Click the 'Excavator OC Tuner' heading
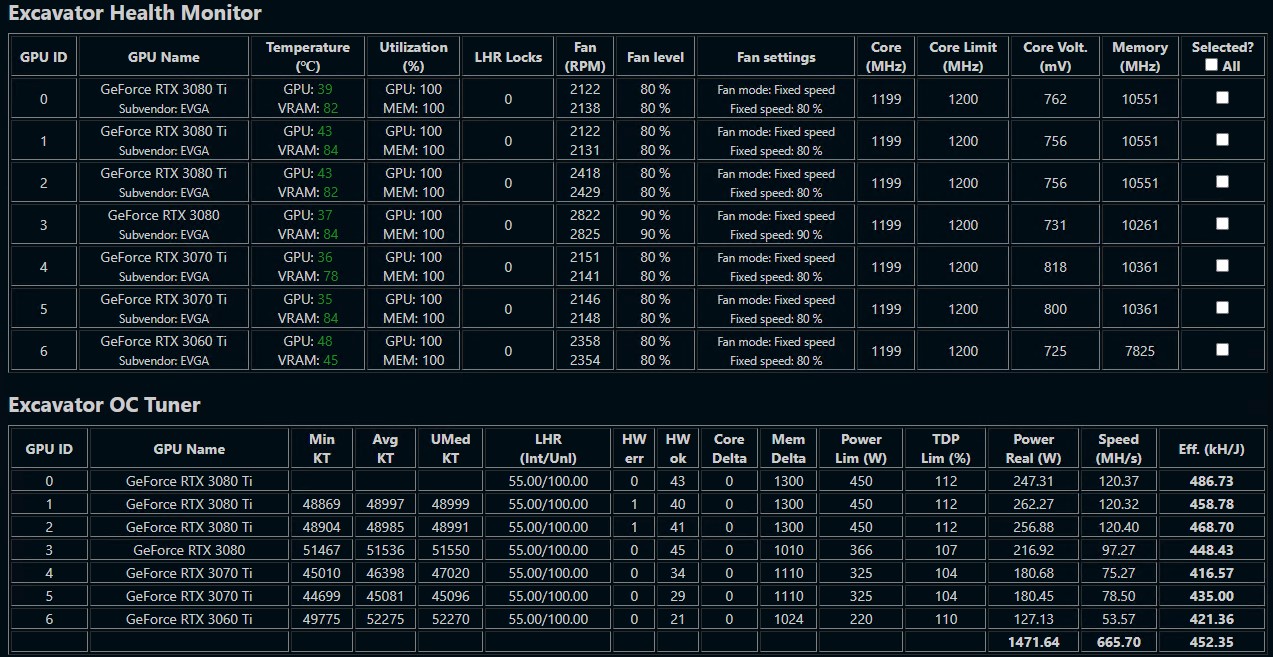The height and width of the screenshot is (657, 1273). 104,405
